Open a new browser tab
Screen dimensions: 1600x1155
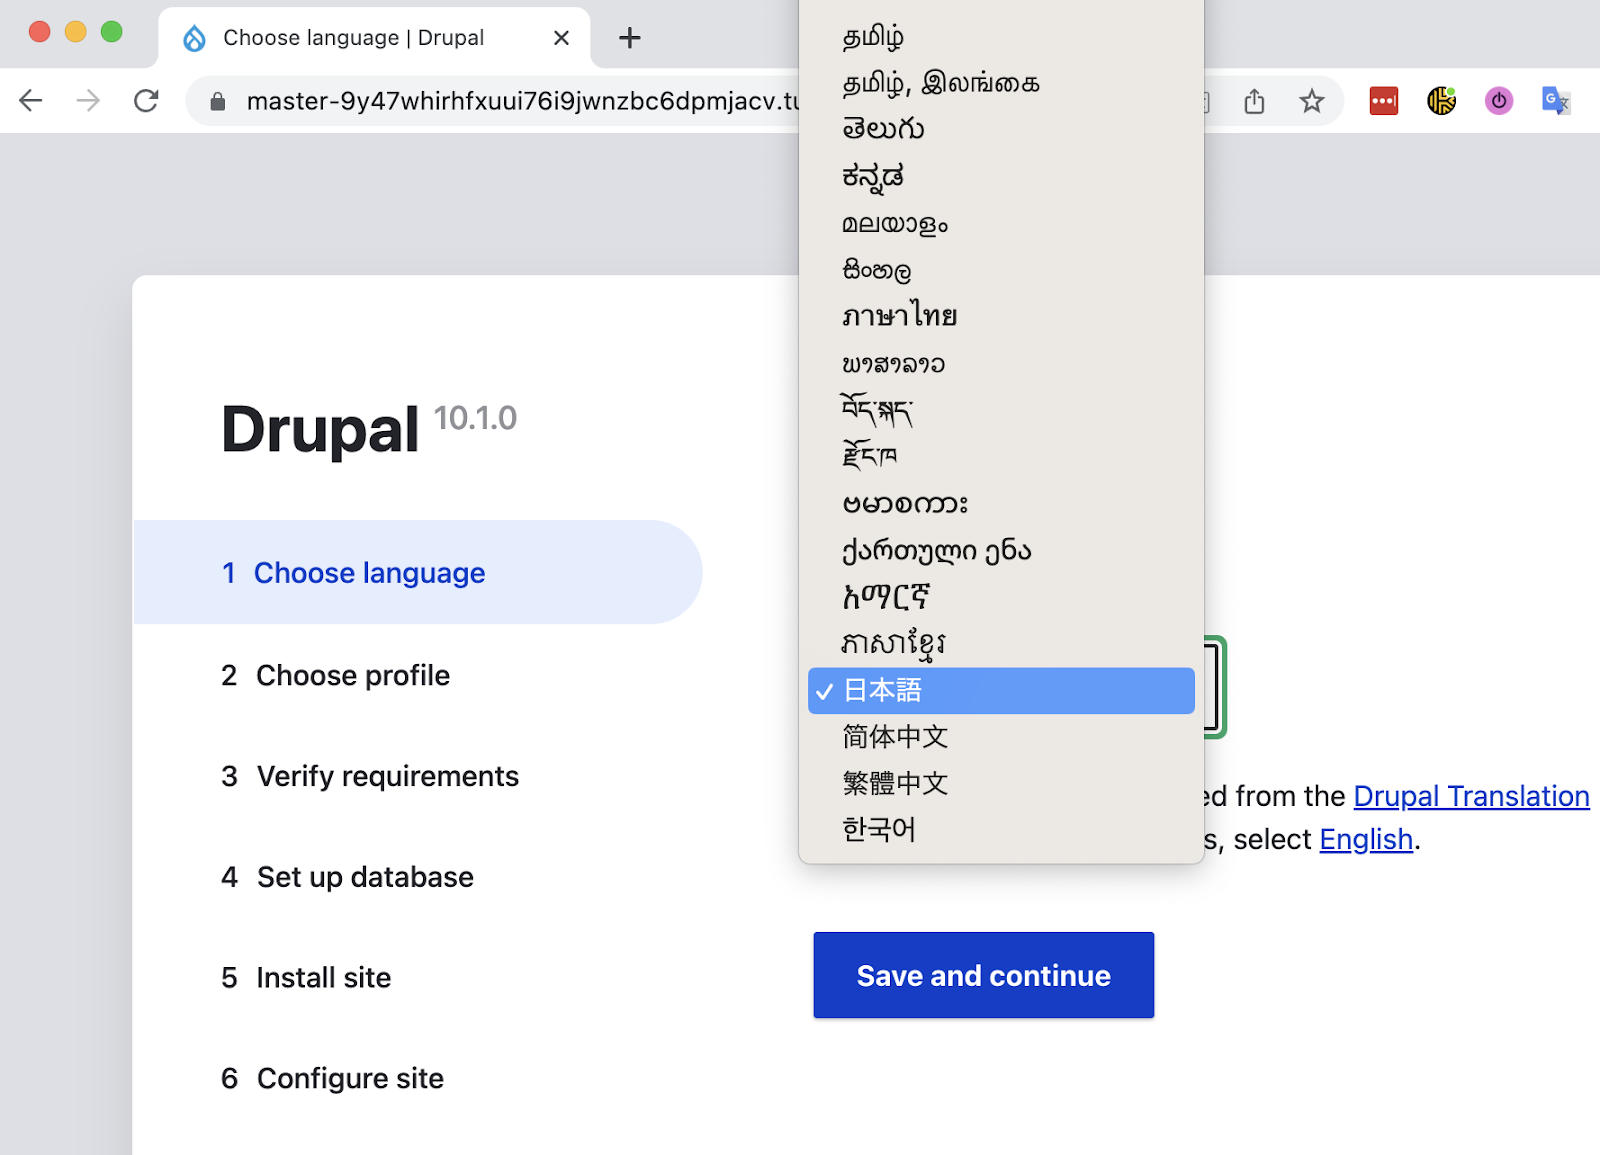(629, 37)
